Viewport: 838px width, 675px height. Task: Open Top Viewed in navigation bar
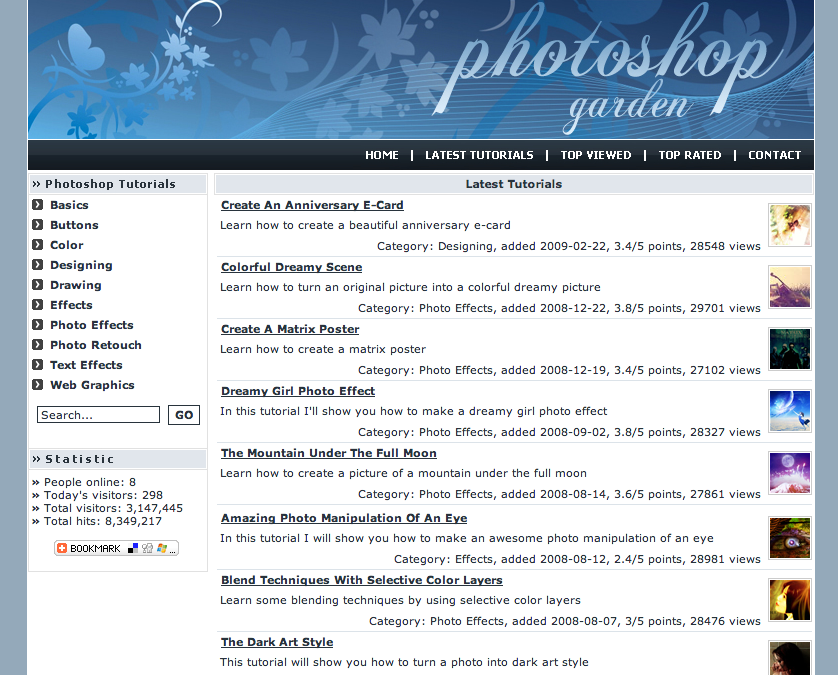[x=595, y=155]
